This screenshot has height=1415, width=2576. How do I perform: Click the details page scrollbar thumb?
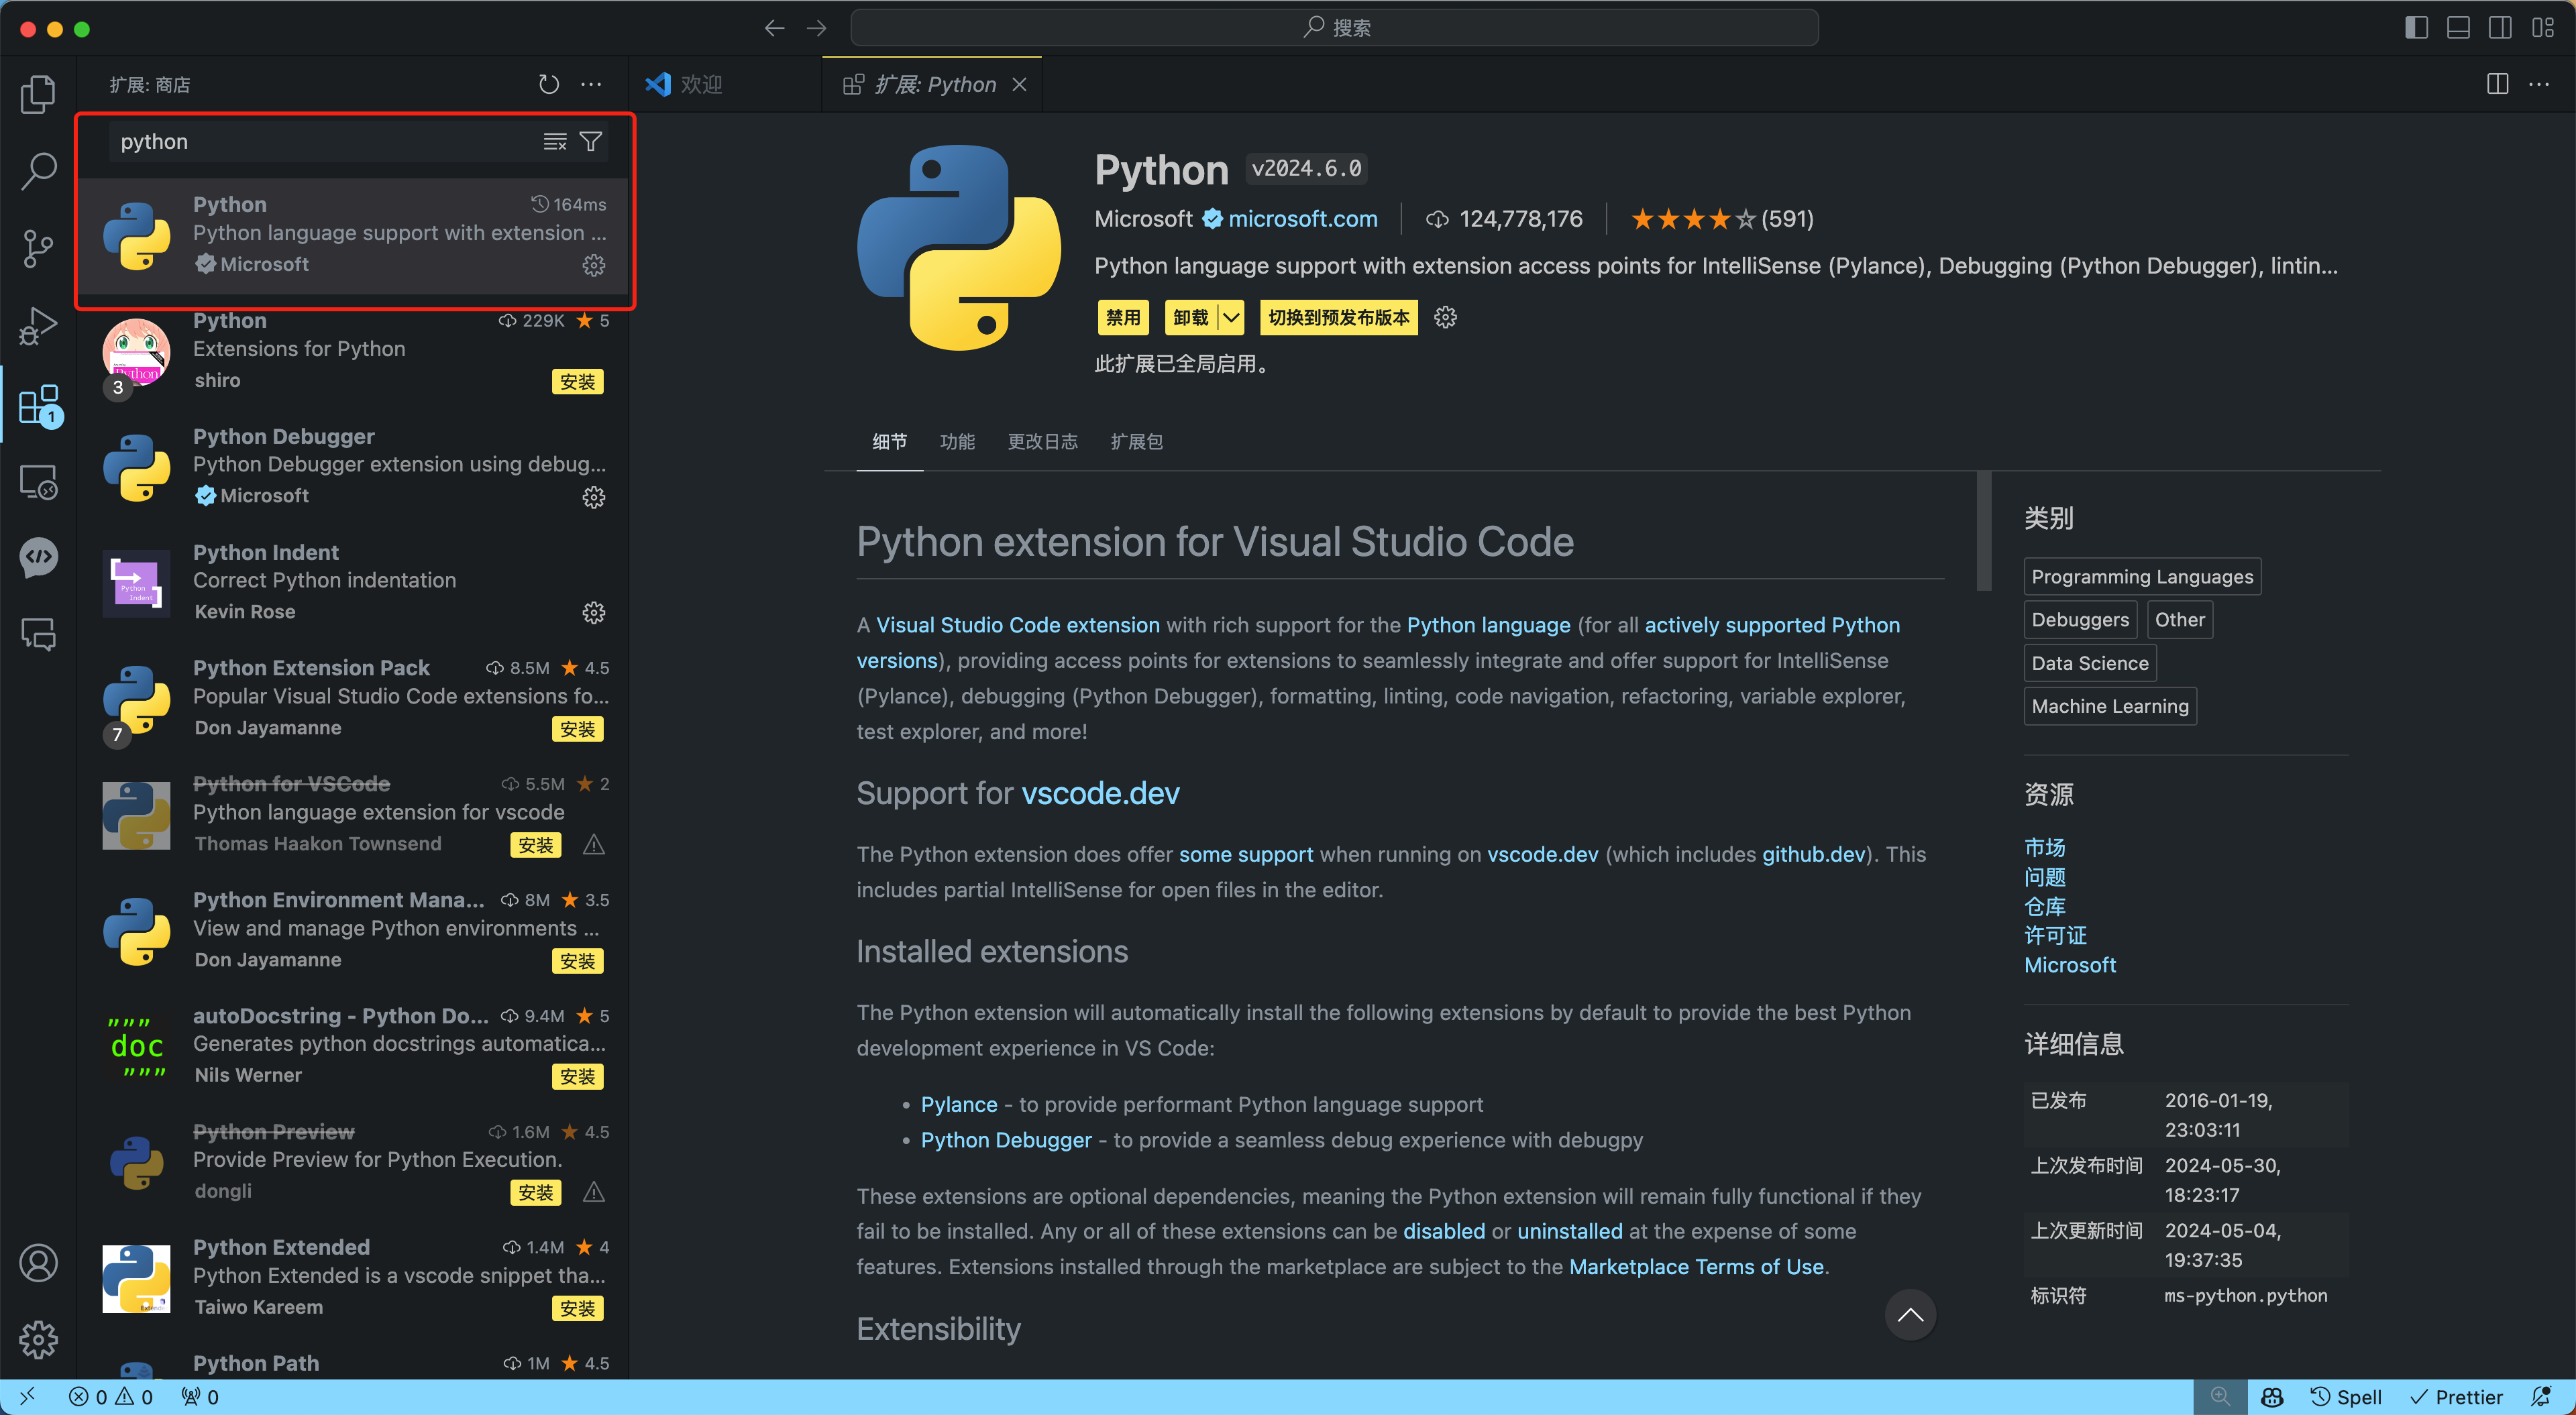pos(1984,531)
